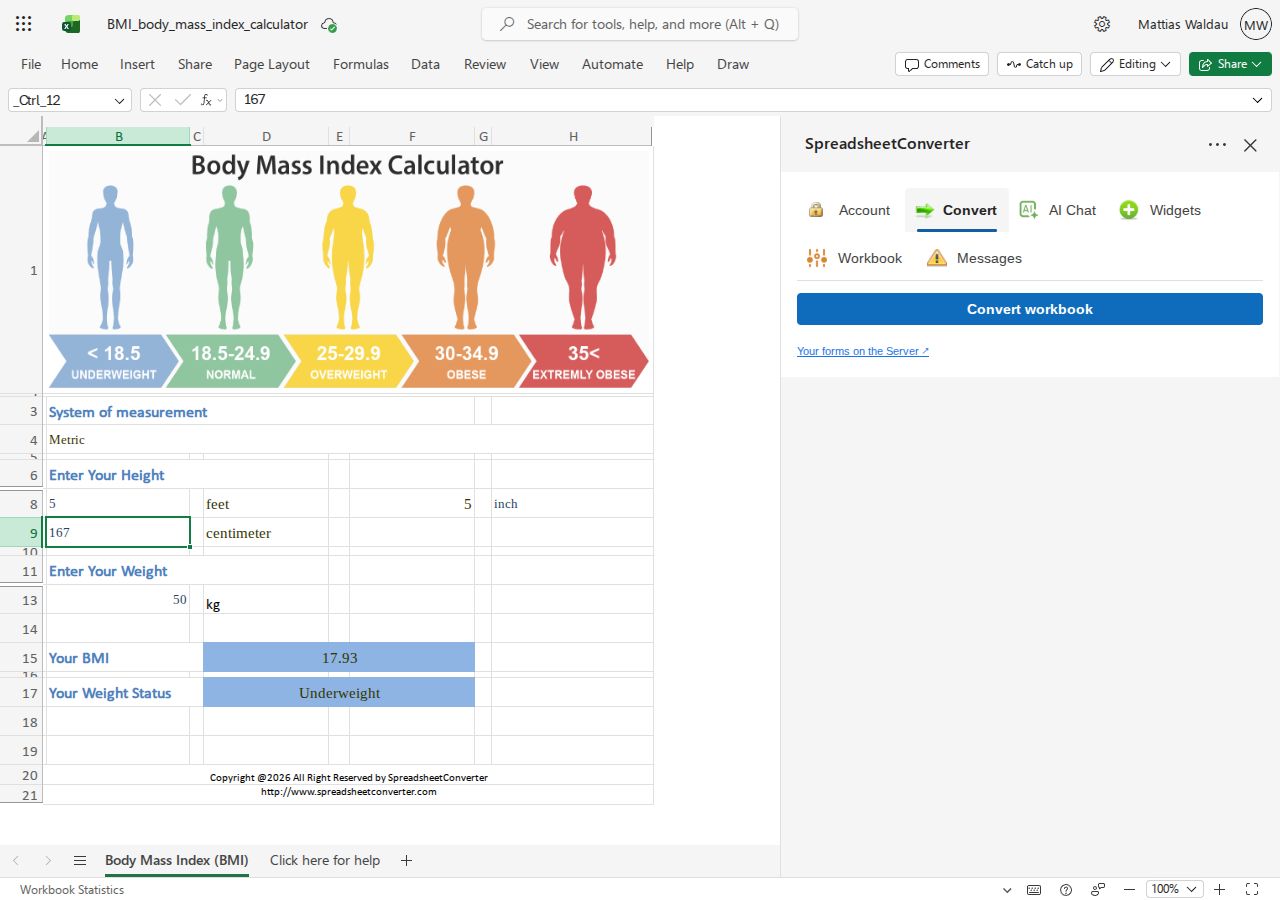
Task: Click the Catch up button
Action: (1039, 64)
